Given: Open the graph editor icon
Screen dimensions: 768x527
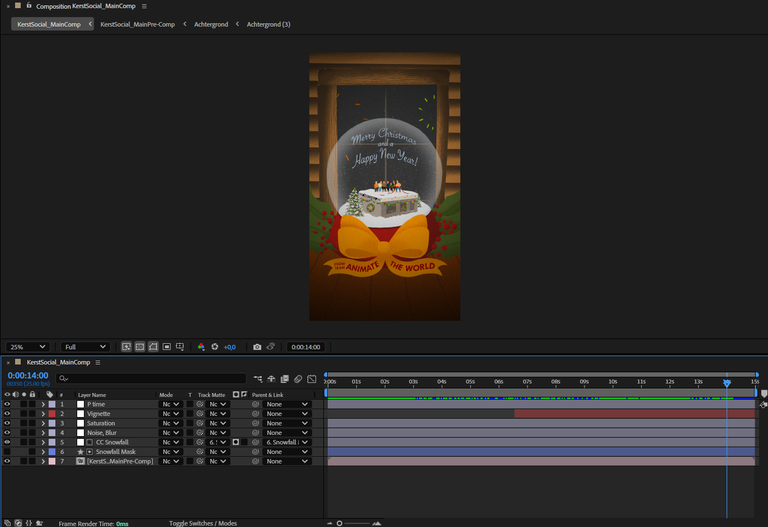Looking at the screenshot, I should (311, 379).
